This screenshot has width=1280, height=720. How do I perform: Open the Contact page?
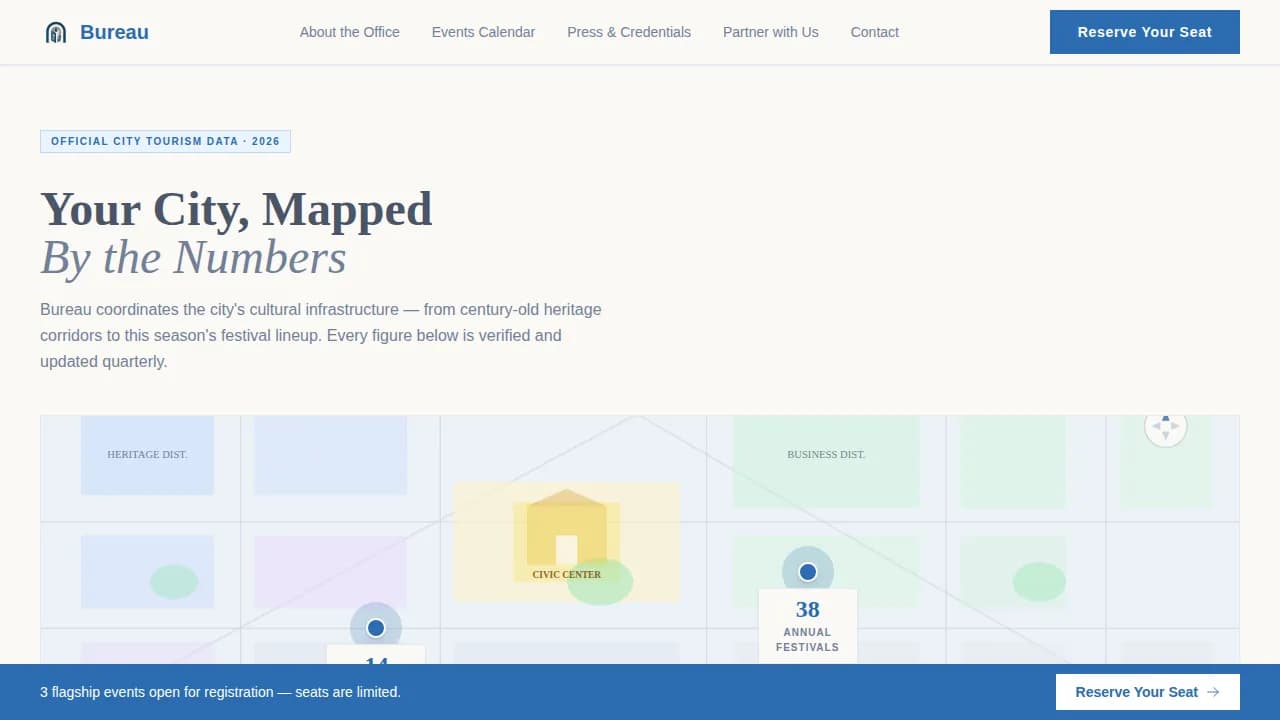click(875, 32)
